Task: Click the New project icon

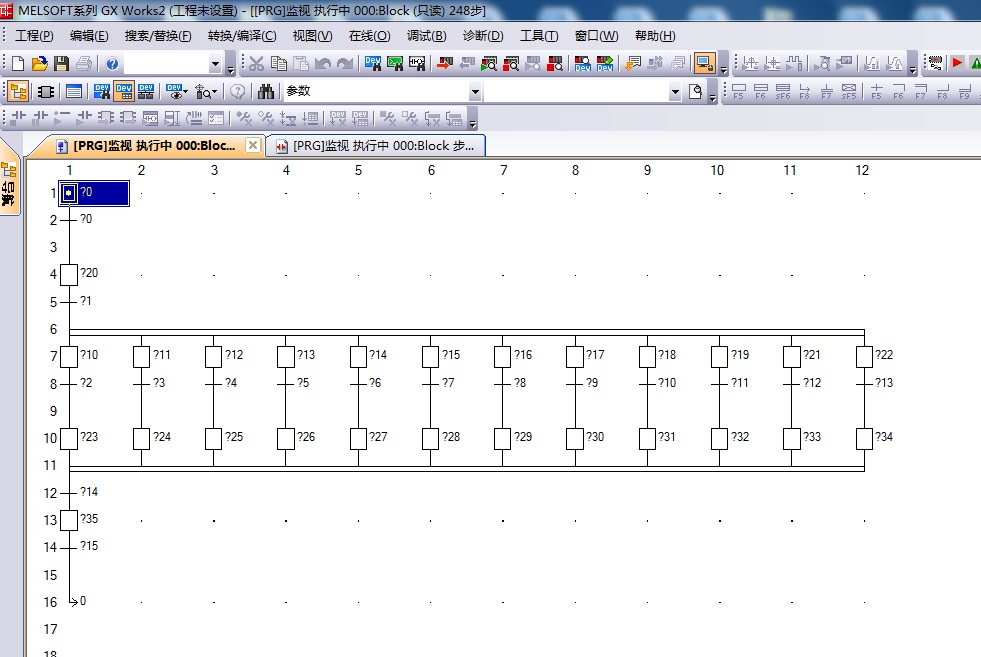Action: click(17, 64)
